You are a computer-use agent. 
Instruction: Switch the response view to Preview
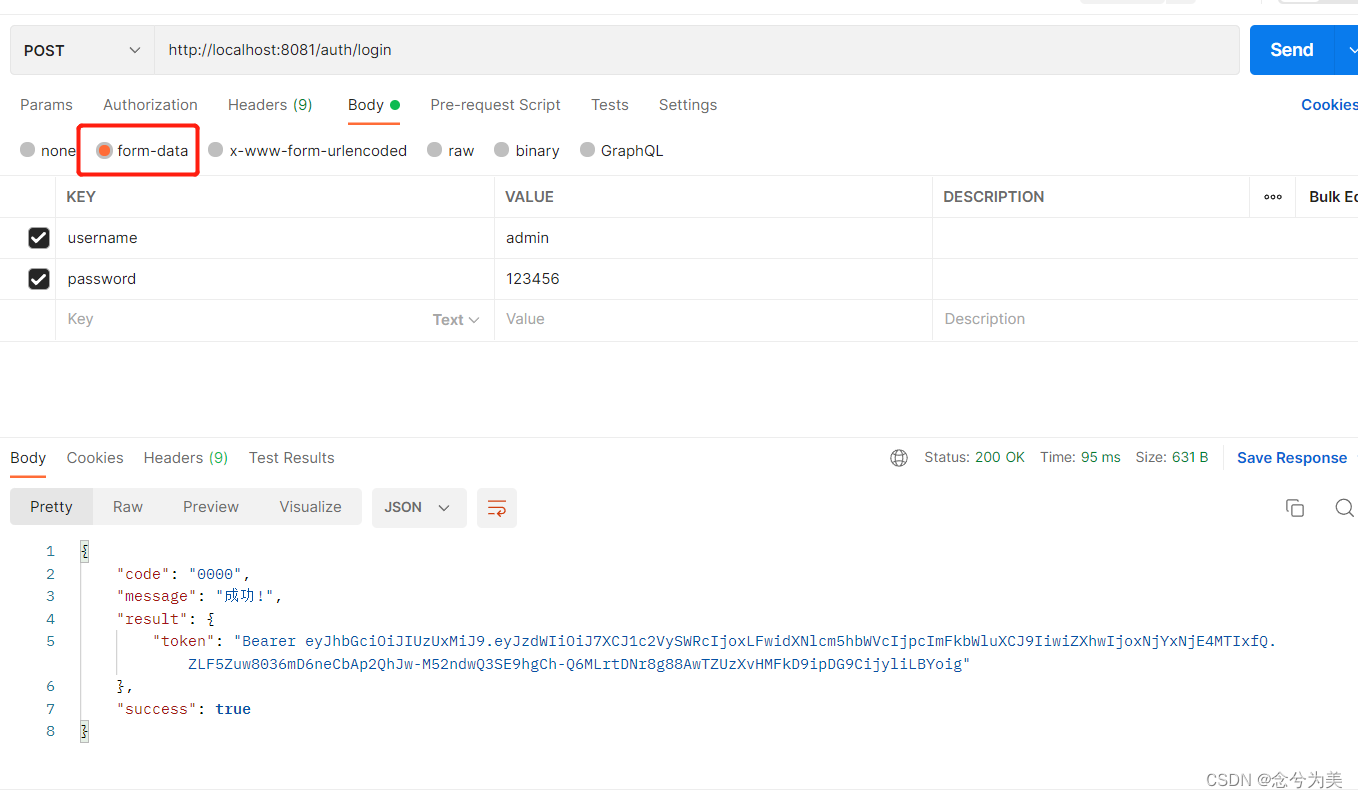(x=211, y=507)
